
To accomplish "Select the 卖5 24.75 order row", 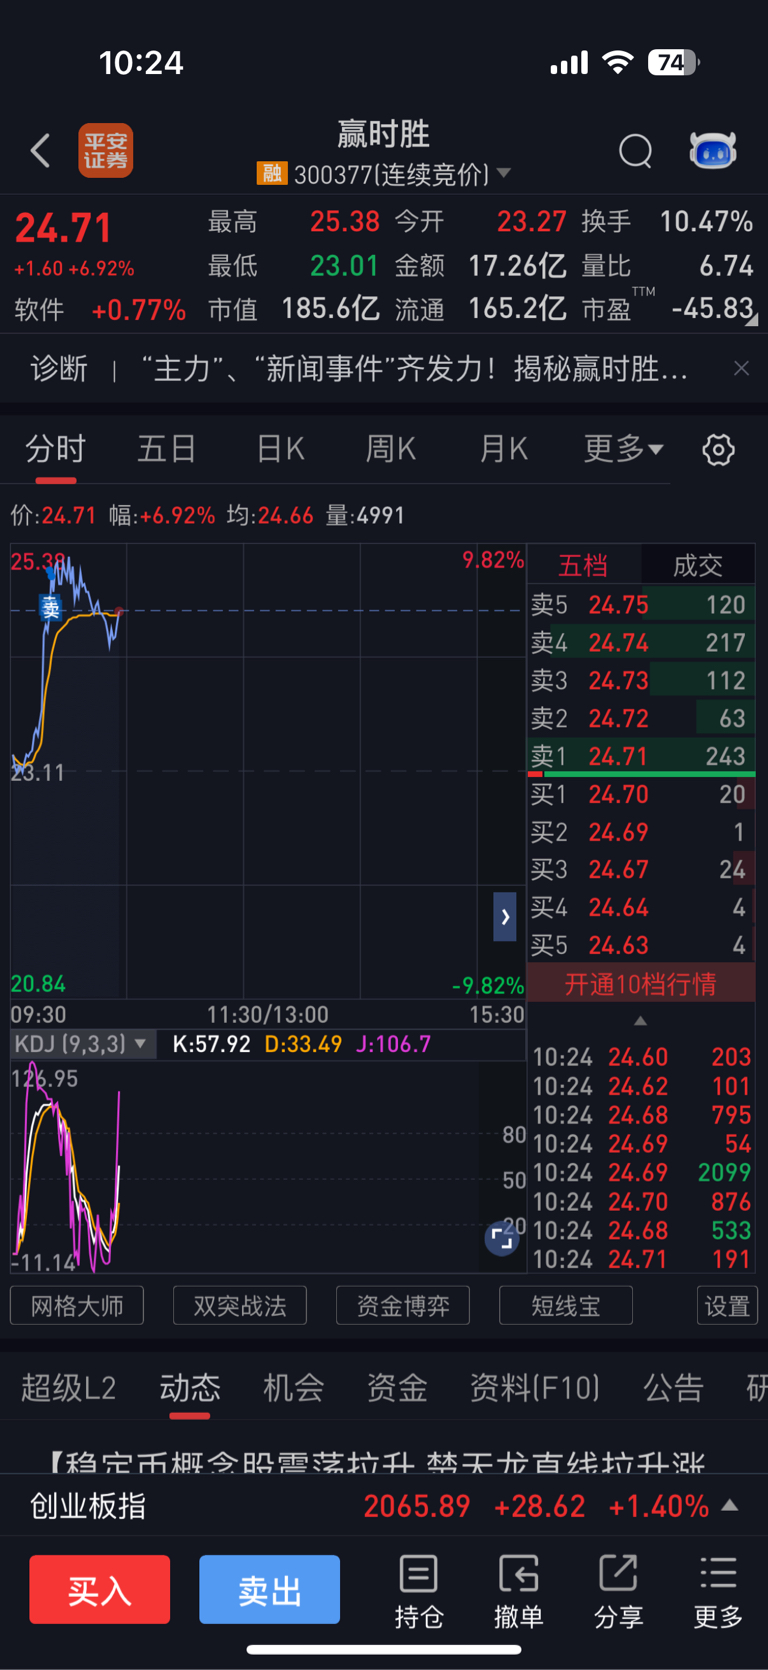I will tap(641, 605).
